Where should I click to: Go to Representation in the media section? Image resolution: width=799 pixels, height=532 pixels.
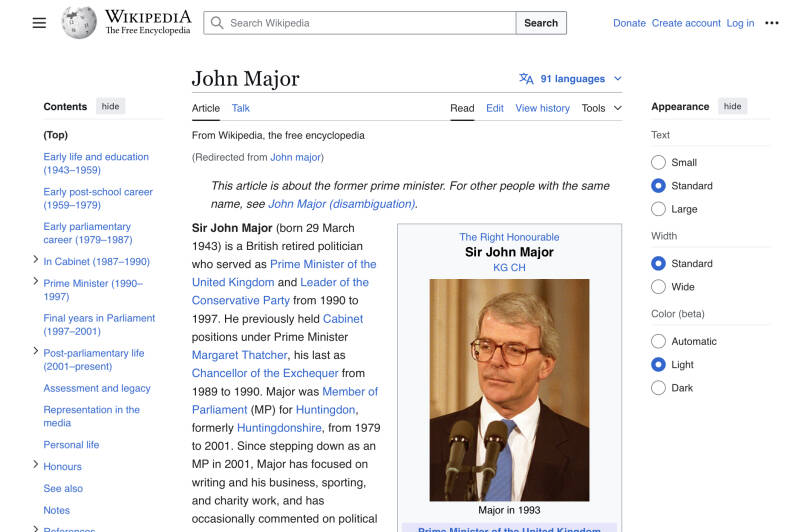pos(91,416)
